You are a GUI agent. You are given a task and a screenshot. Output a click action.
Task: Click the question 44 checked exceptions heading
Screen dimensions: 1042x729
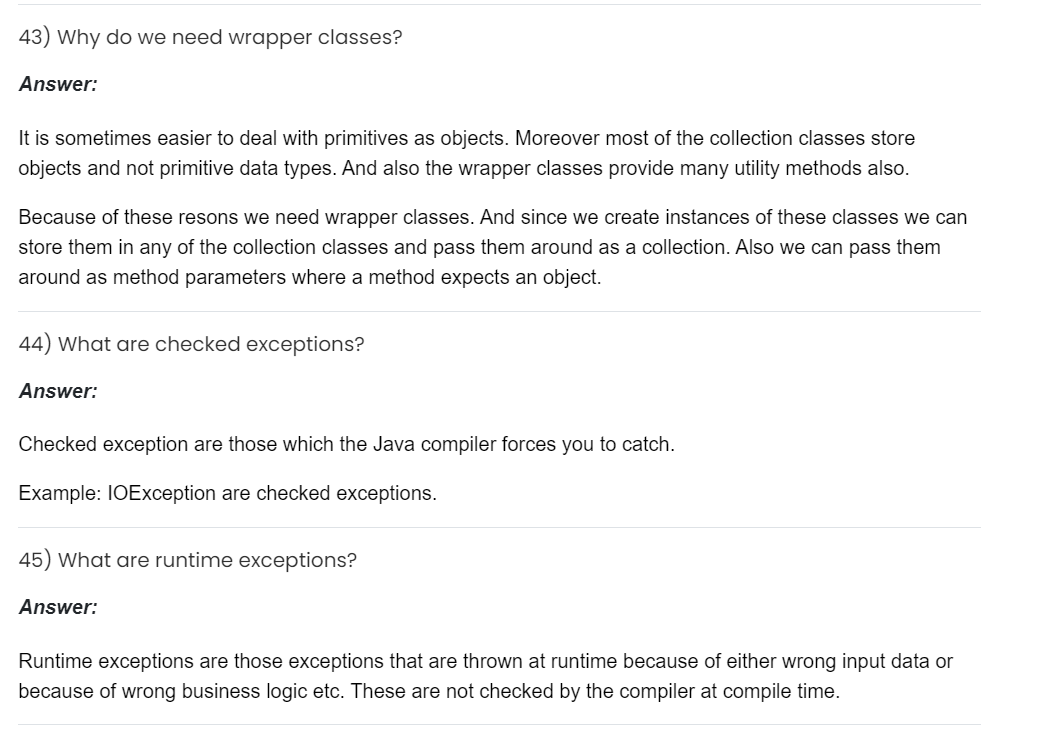point(191,344)
